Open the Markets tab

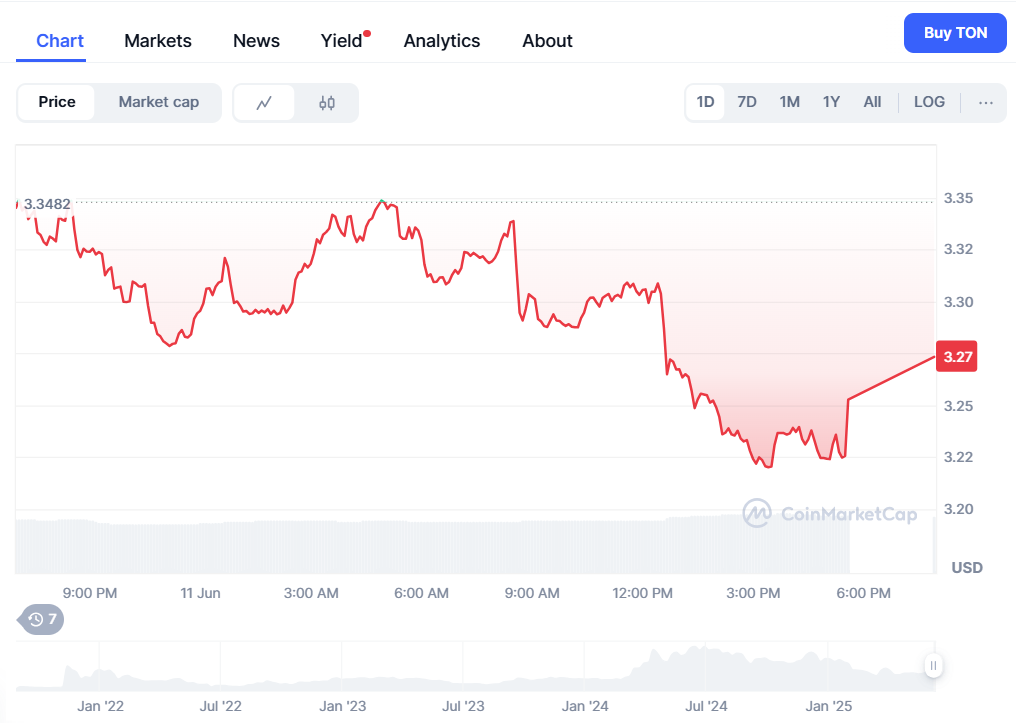point(158,41)
